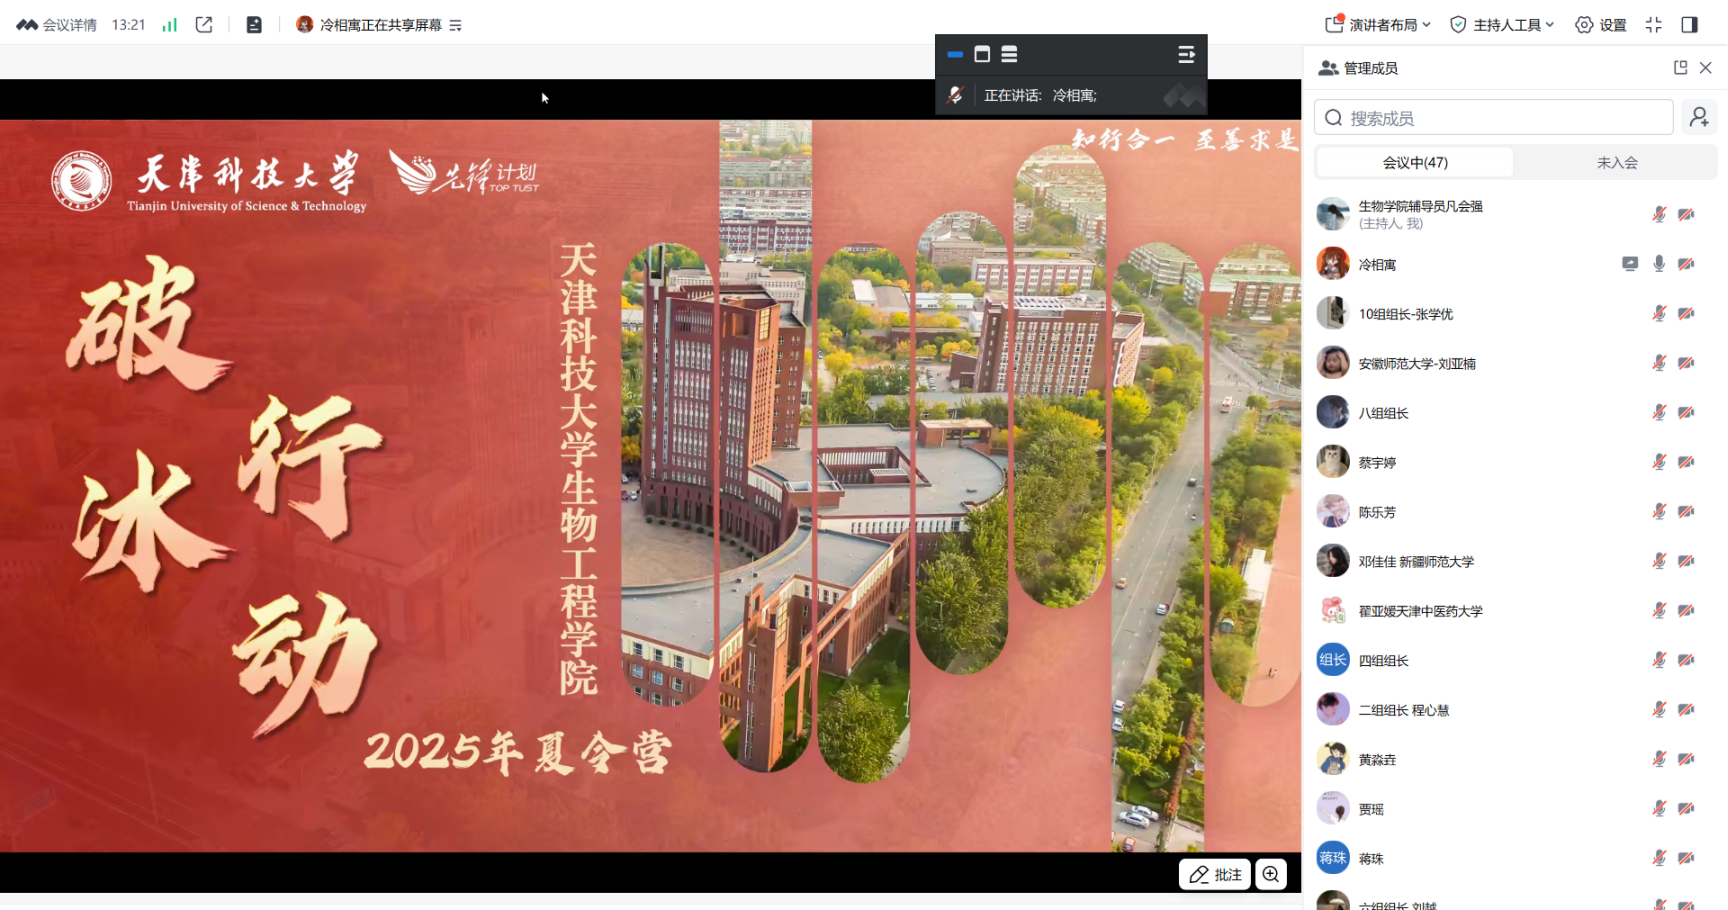Screen dimensions: 1728x910
Task: Click muted microphone icon for 邓佳佳 新疆师范大学
Action: pos(1659,561)
